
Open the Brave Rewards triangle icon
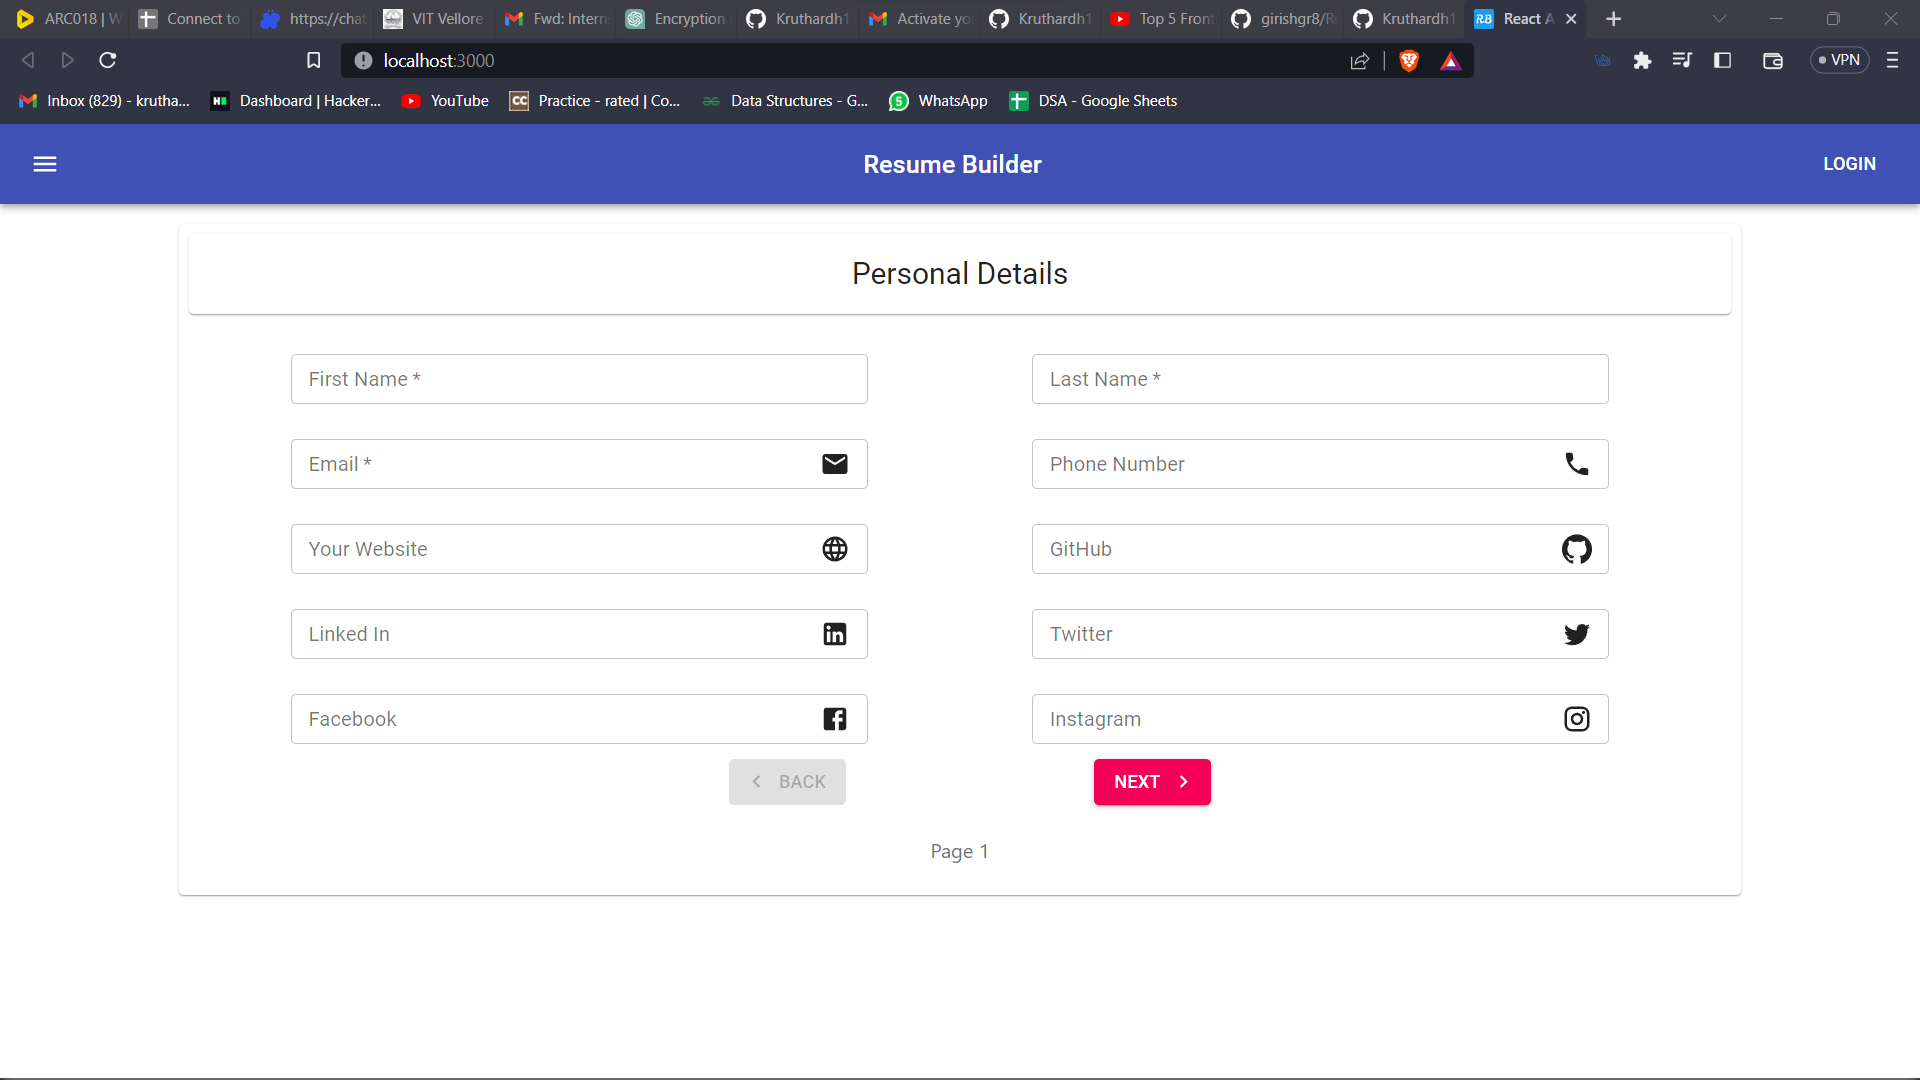click(x=1451, y=60)
